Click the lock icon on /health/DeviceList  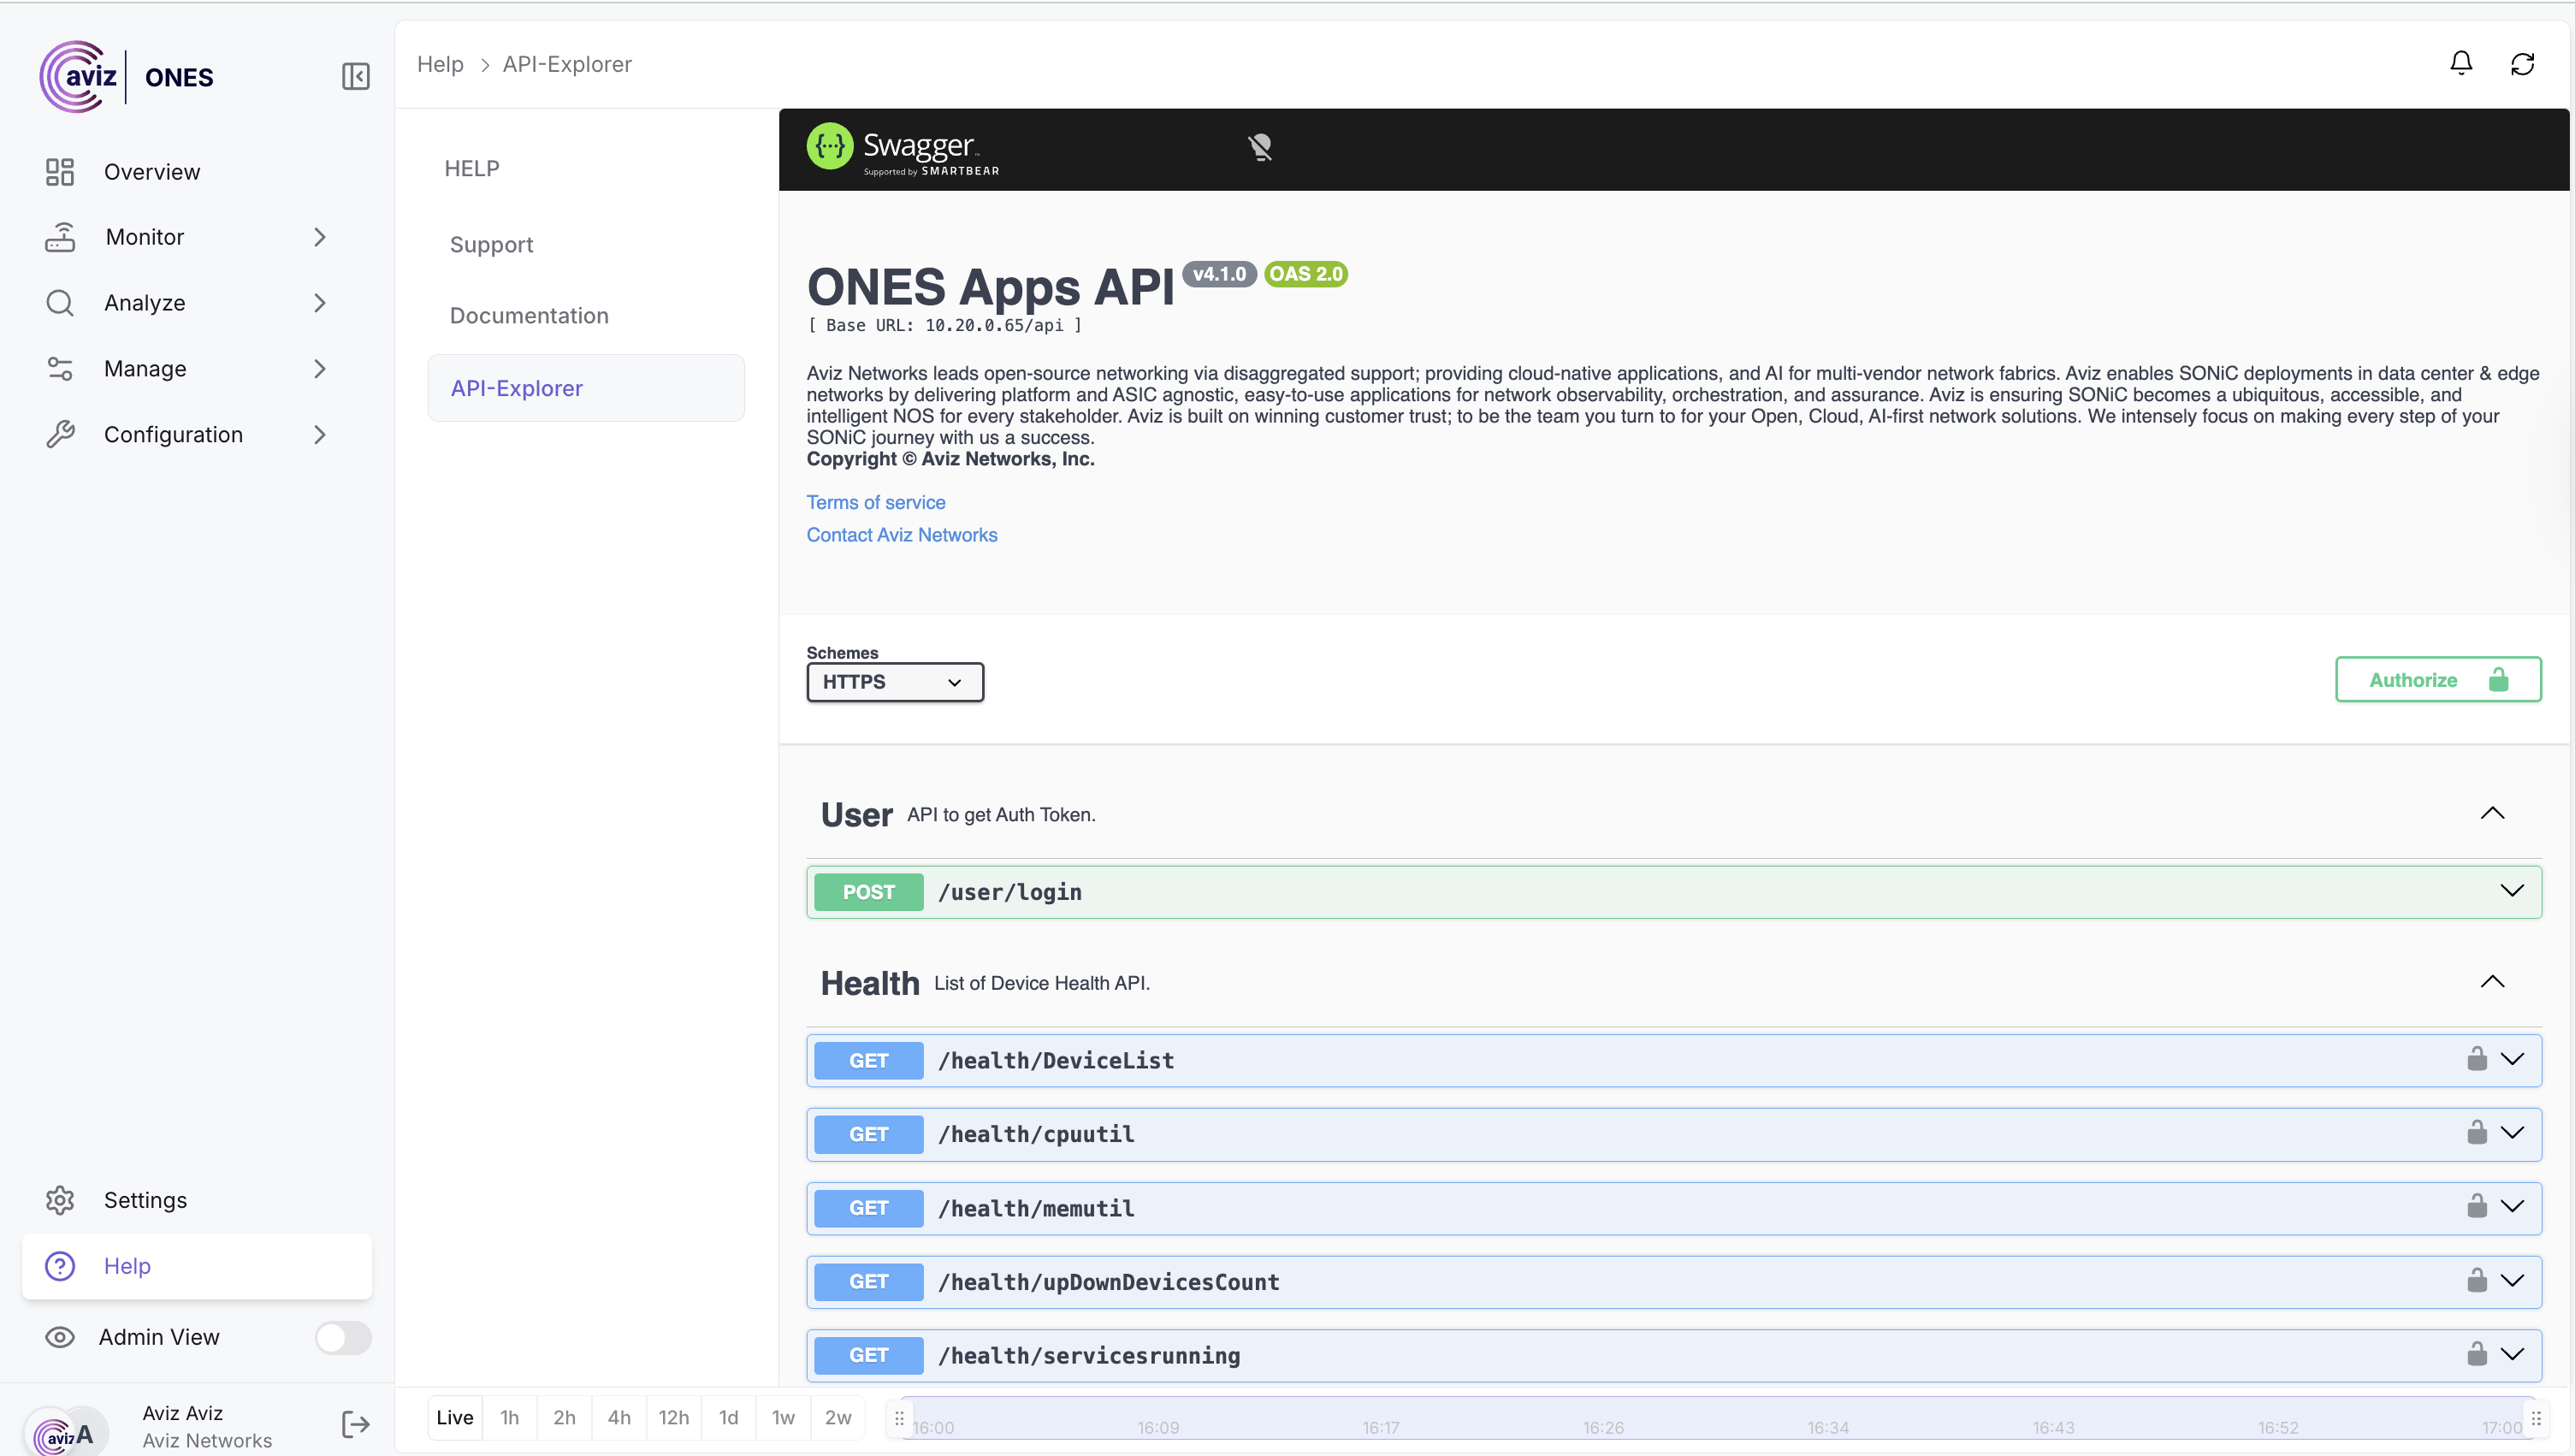2476,1059
